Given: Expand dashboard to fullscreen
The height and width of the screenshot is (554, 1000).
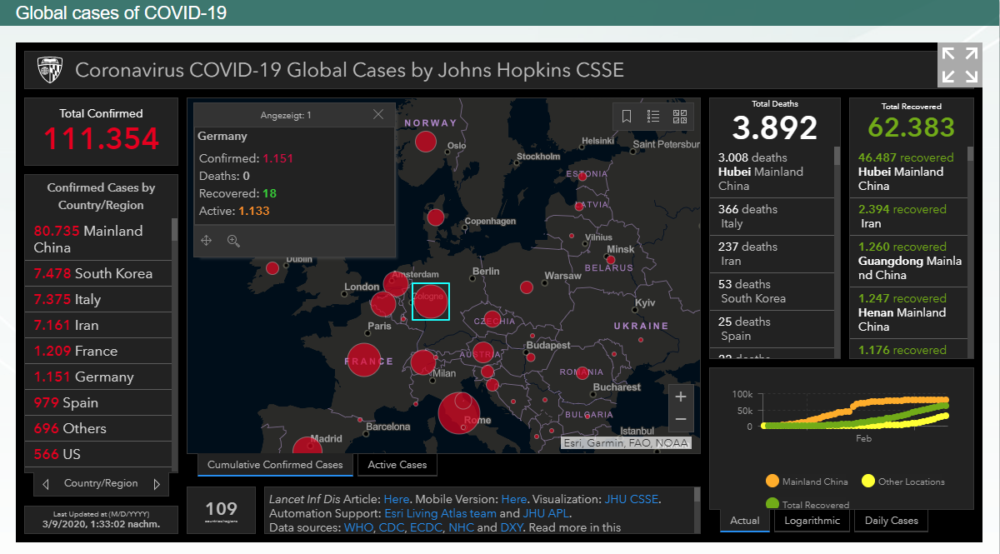Looking at the screenshot, I should pos(960,65).
